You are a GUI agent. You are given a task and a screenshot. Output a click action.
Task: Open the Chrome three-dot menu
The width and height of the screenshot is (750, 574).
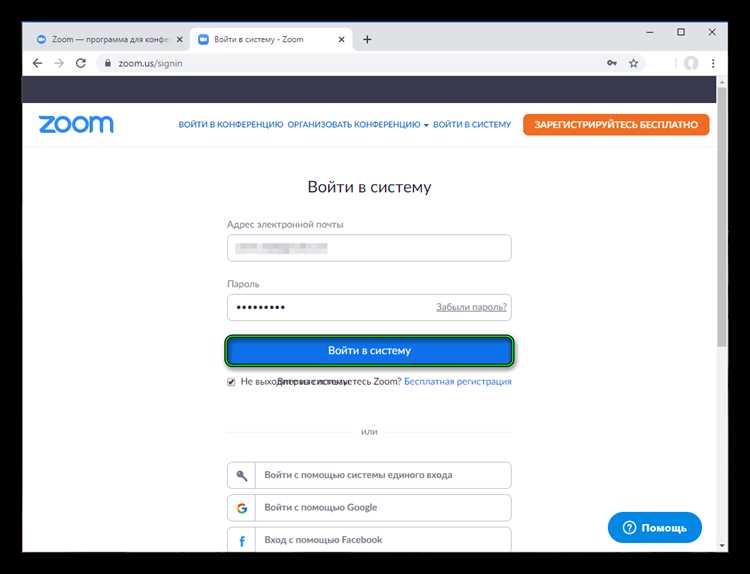(713, 63)
